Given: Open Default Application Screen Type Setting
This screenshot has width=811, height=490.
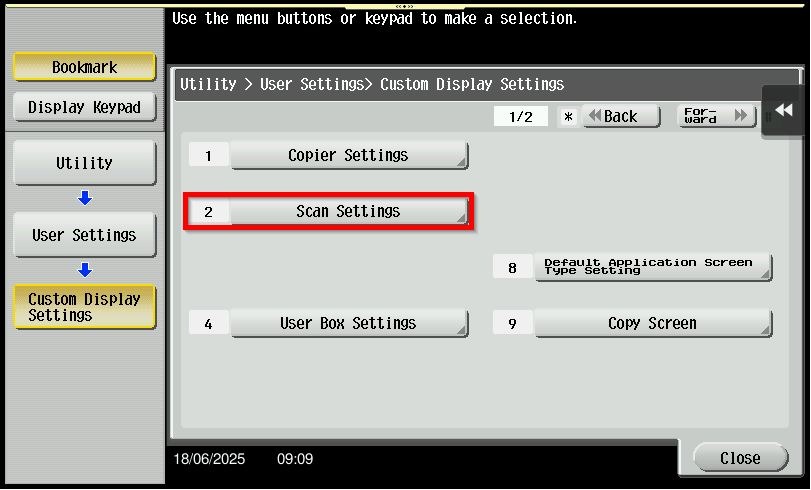Looking at the screenshot, I should [x=652, y=267].
